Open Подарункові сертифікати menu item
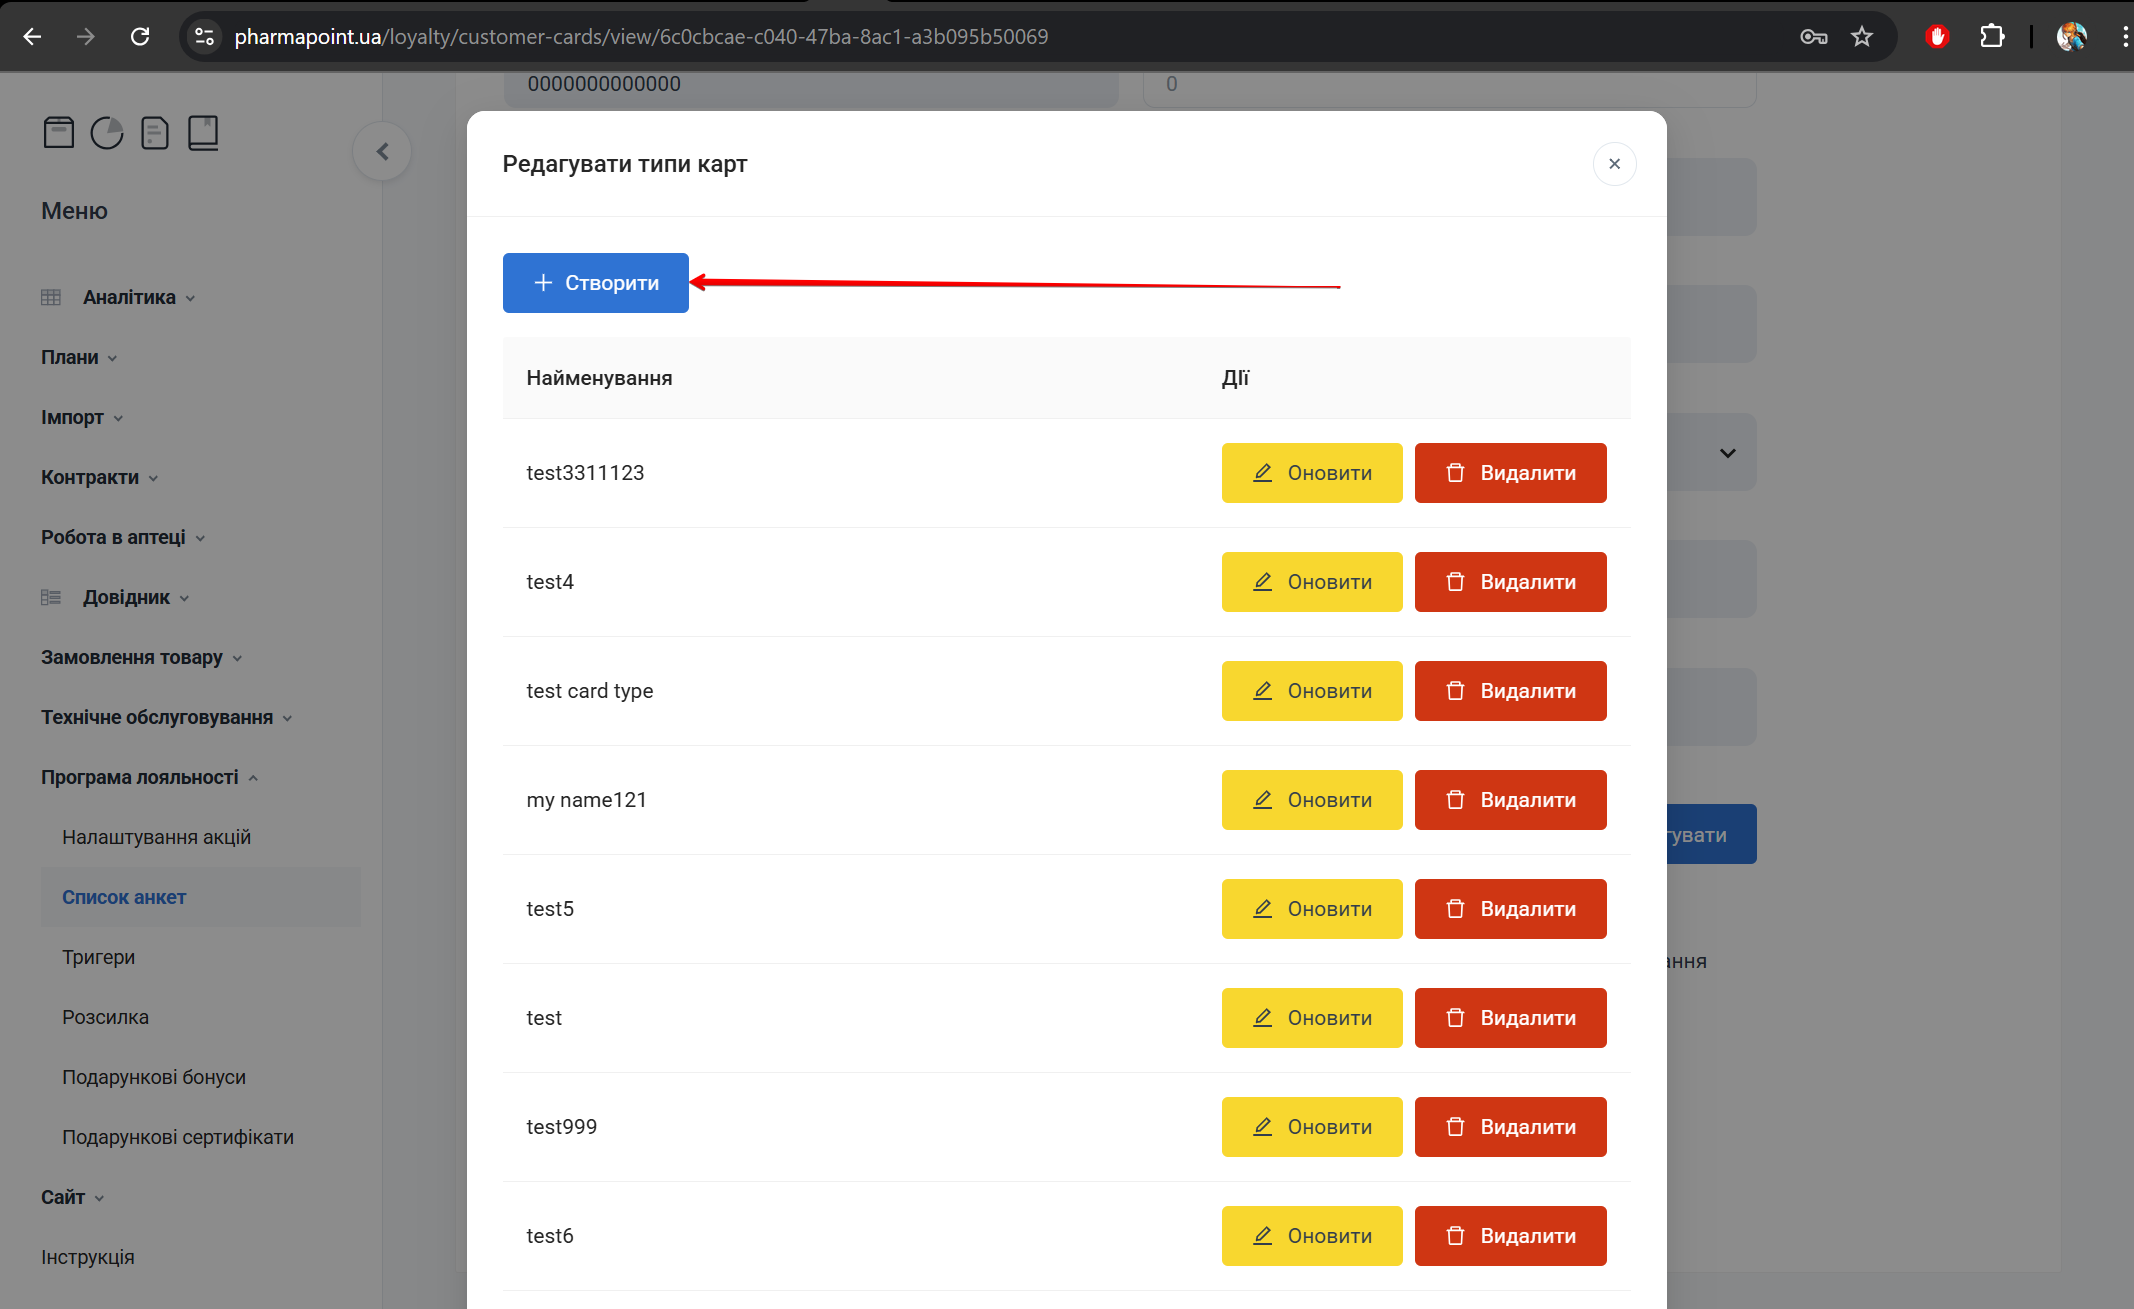This screenshot has height=1309, width=2134. tap(178, 1137)
